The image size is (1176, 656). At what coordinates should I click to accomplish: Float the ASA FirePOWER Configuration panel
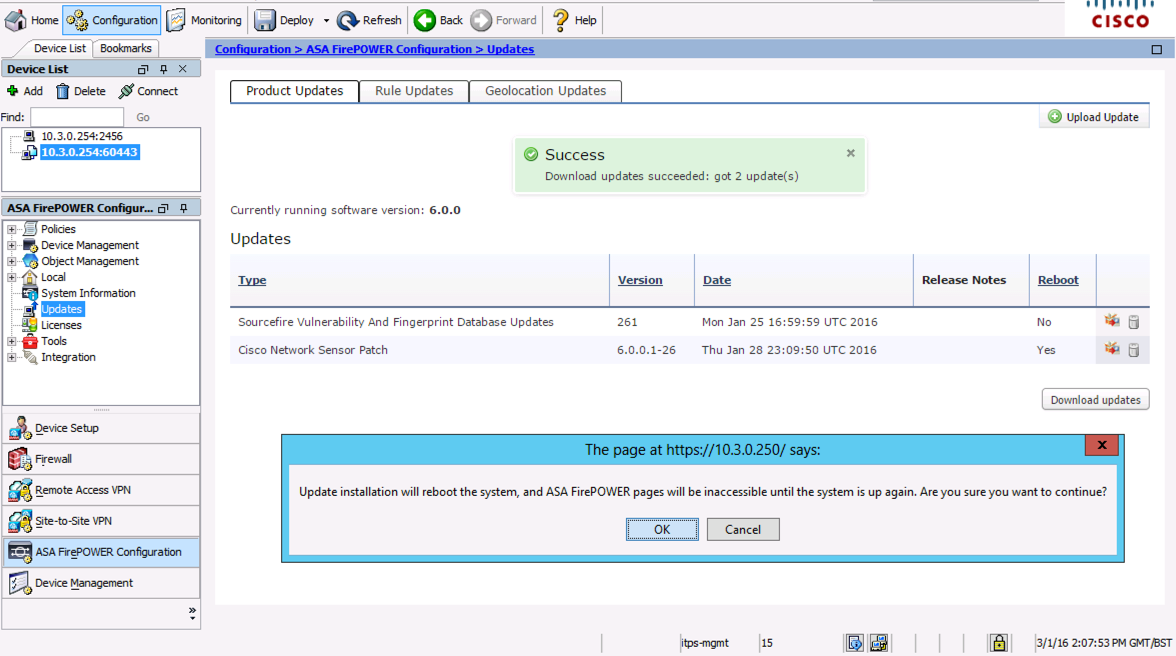[164, 208]
